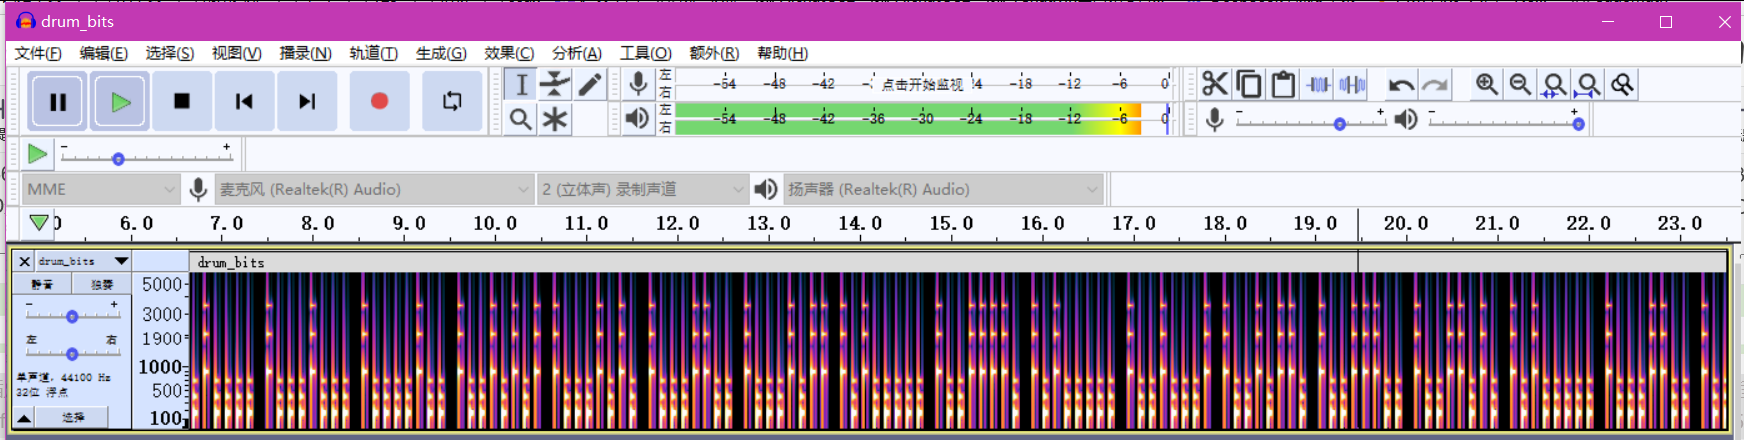The width and height of the screenshot is (1744, 440).
Task: Select the Draw pencil tool
Action: (589, 84)
